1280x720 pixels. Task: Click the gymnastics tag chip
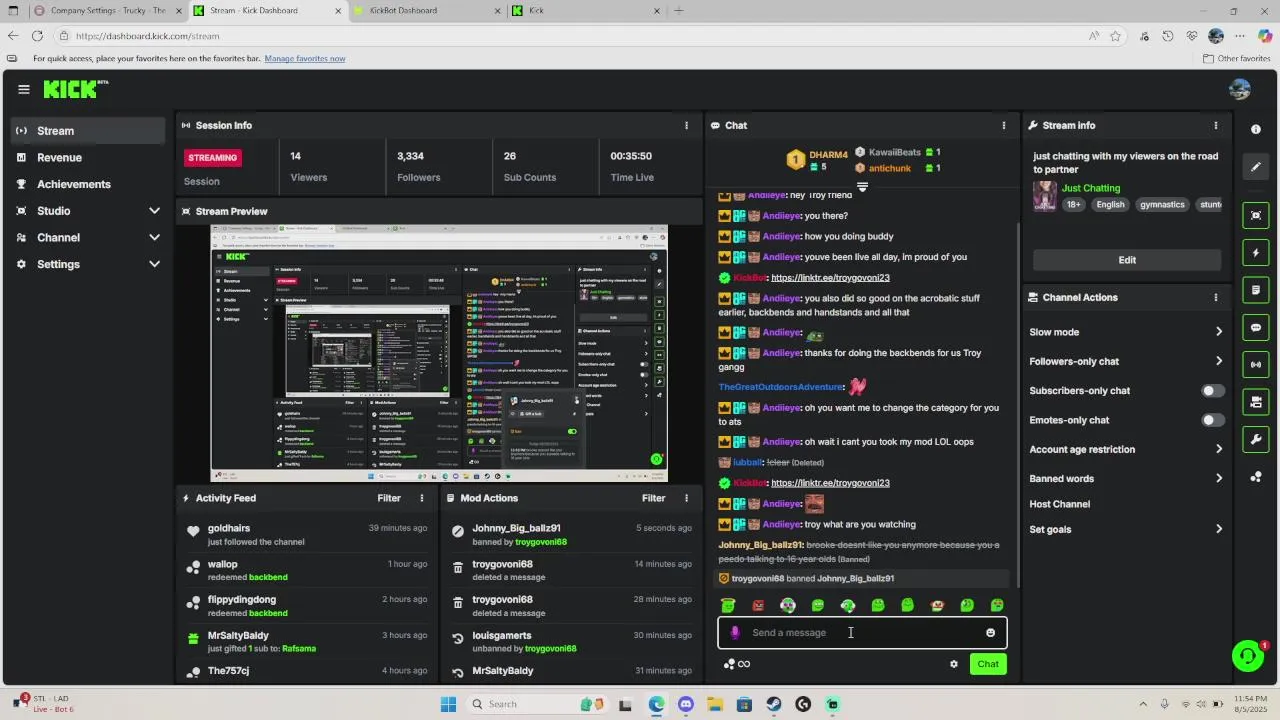click(1162, 204)
